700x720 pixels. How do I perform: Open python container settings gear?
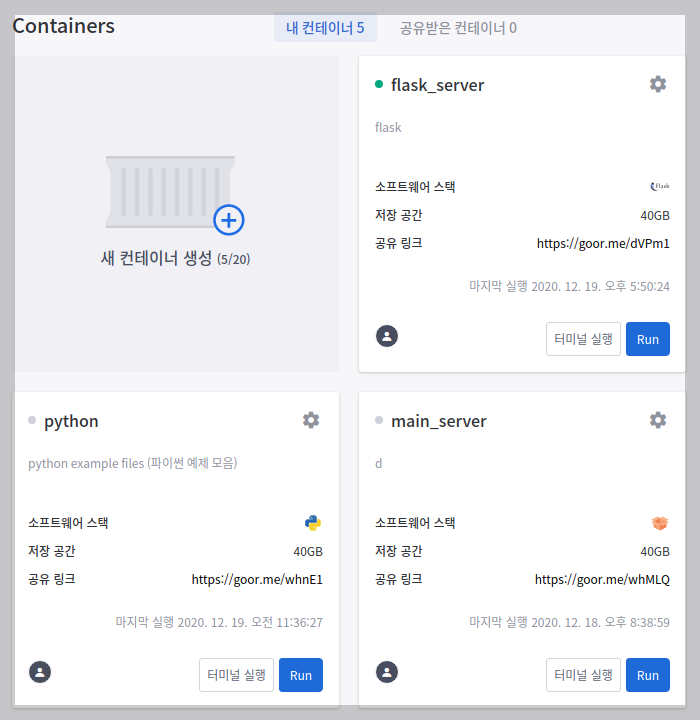click(311, 420)
